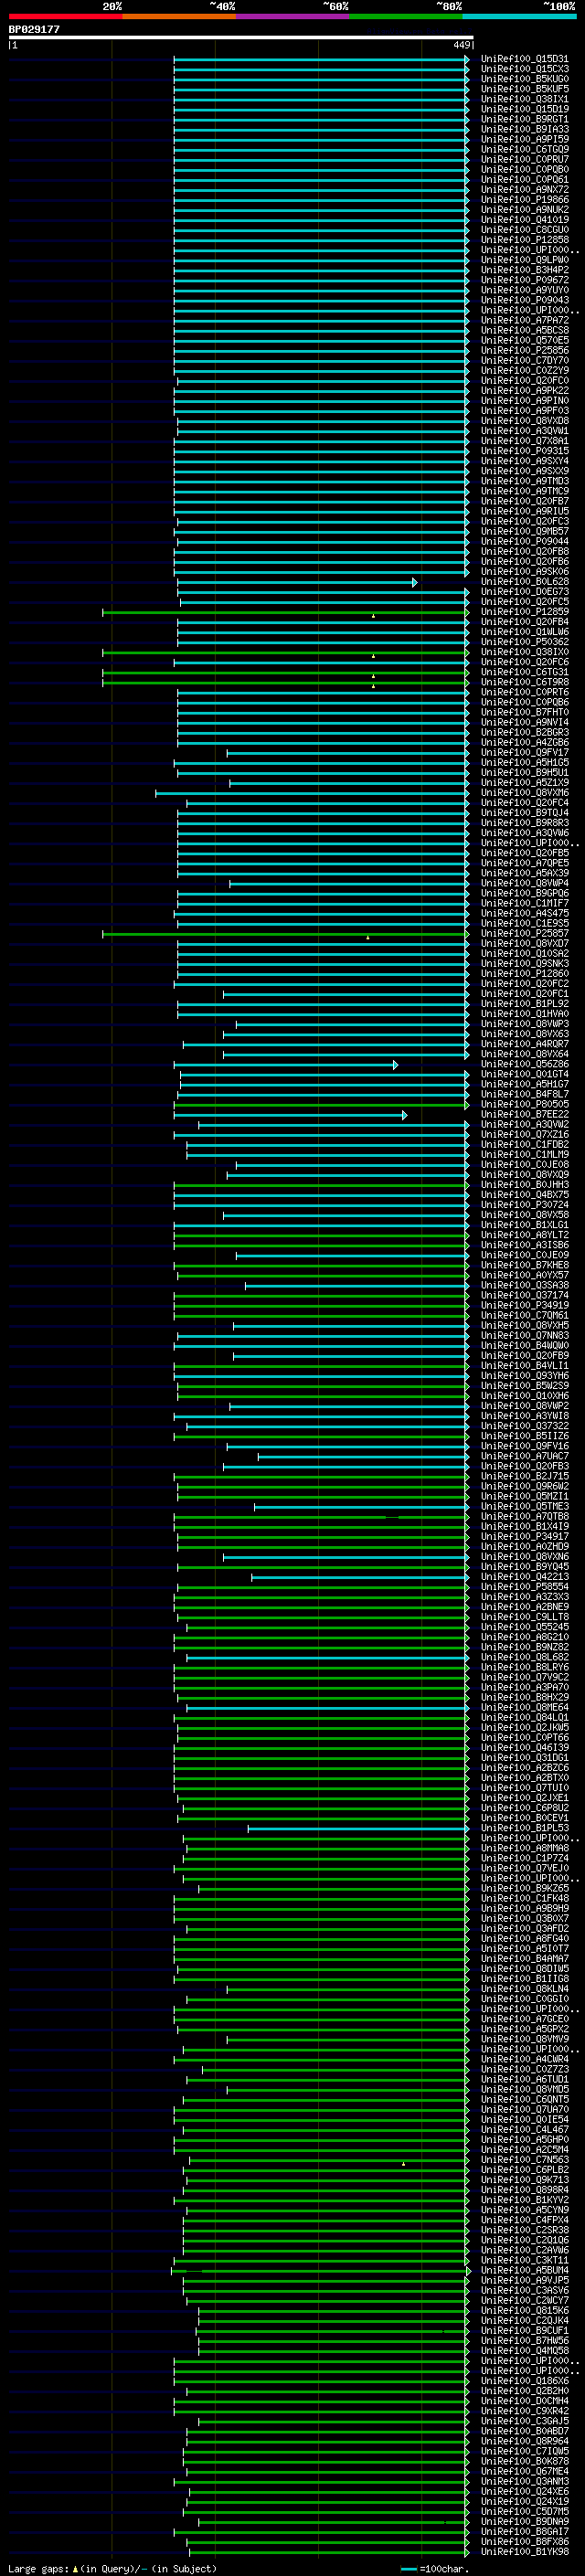Select the UniRef100_B2BGR3 label
Image resolution: width=585 pixels, height=2576 pixels.
coord(525,732)
